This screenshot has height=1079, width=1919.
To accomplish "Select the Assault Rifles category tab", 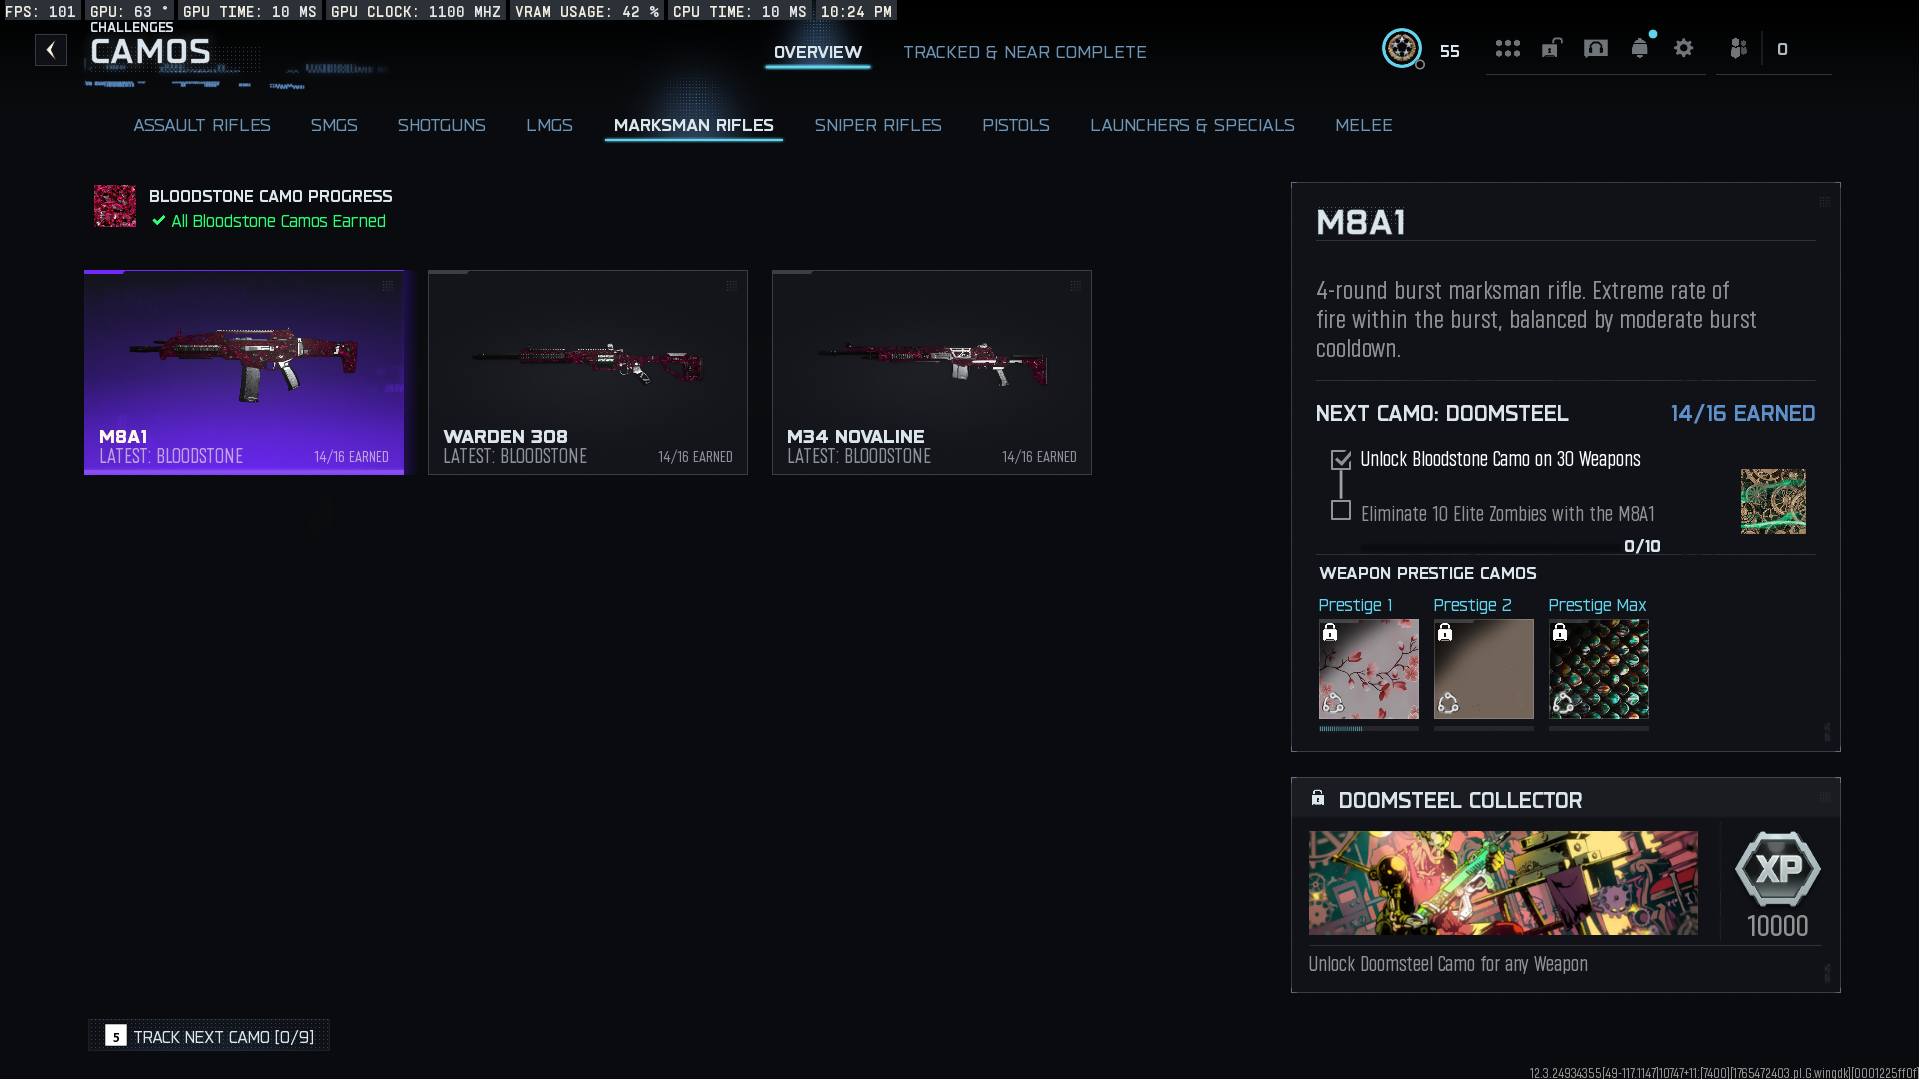I will point(202,125).
